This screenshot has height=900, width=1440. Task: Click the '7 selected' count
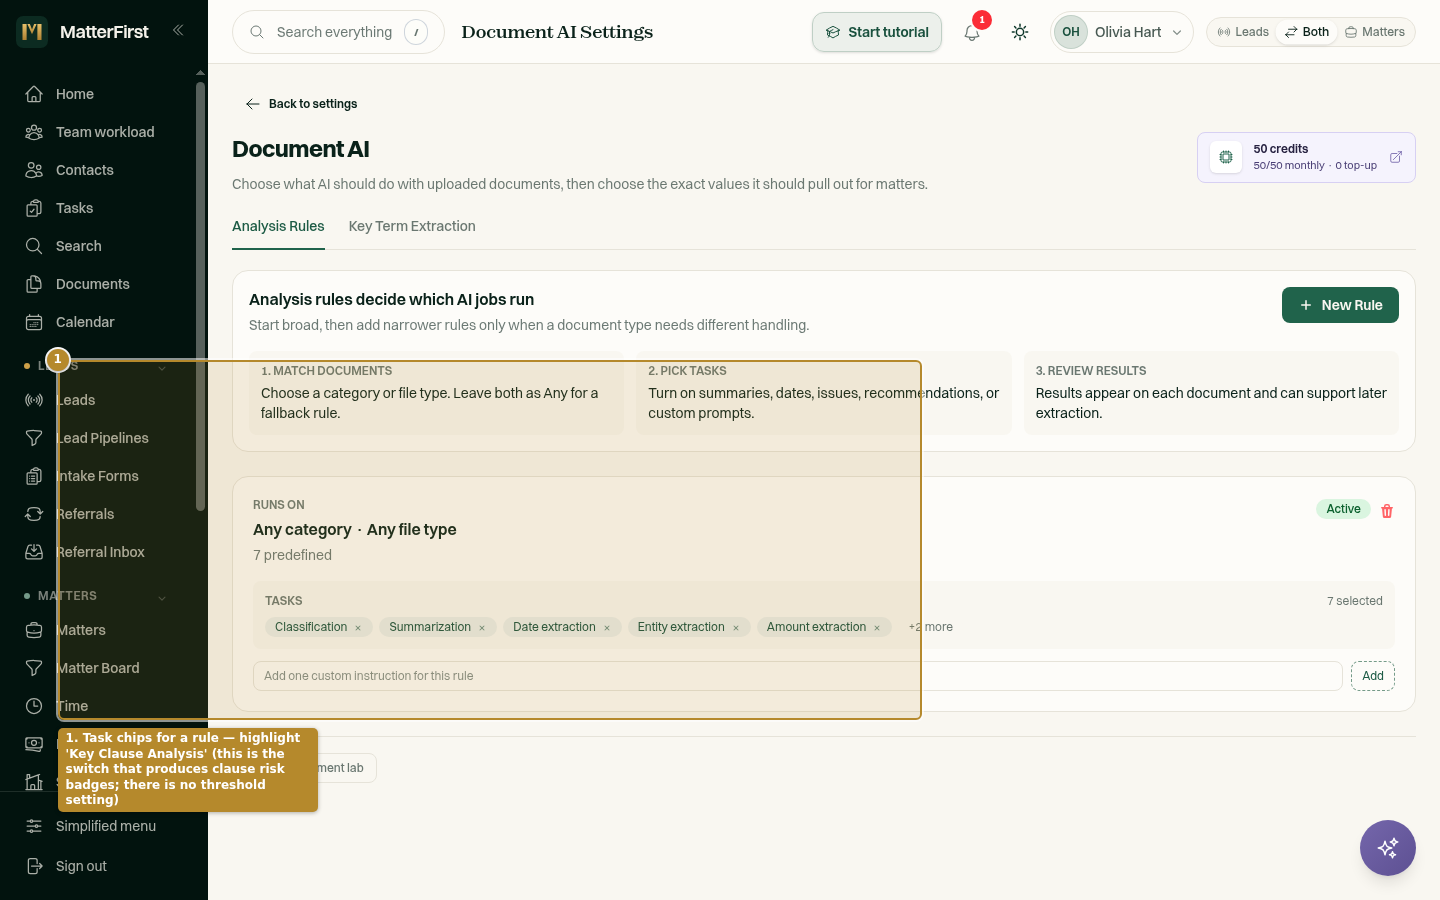pos(1355,601)
